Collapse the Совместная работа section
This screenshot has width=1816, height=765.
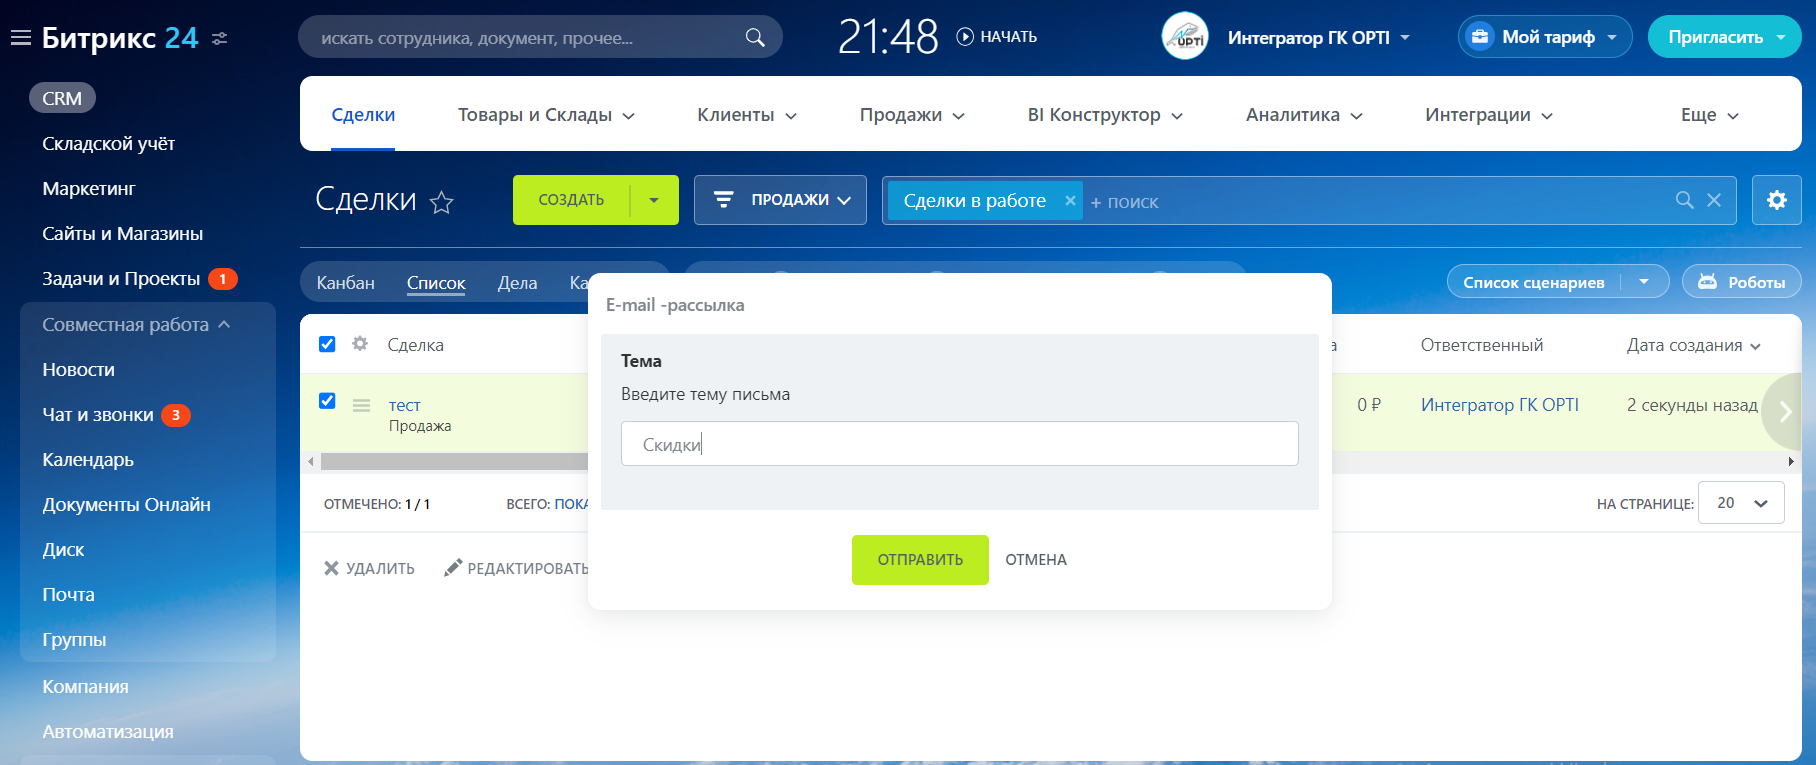coord(136,325)
